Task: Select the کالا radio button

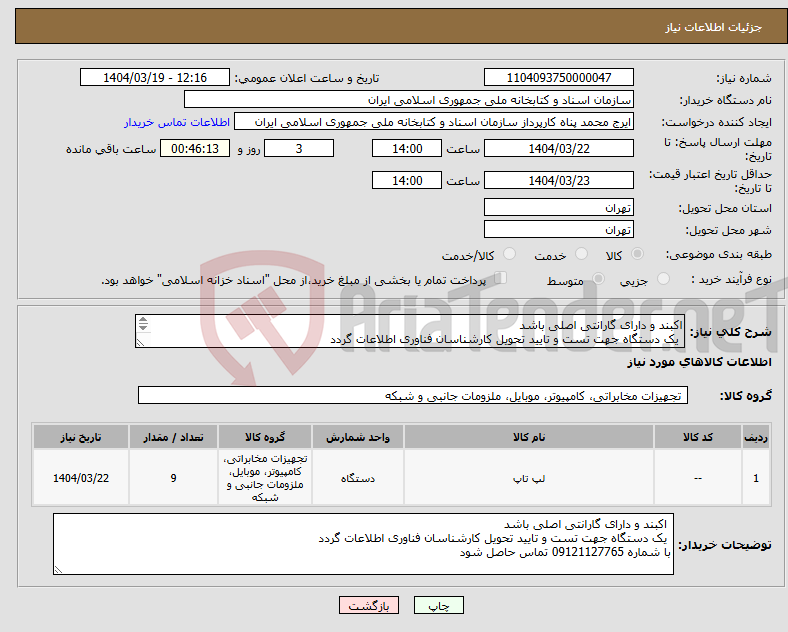Action: coord(637,254)
